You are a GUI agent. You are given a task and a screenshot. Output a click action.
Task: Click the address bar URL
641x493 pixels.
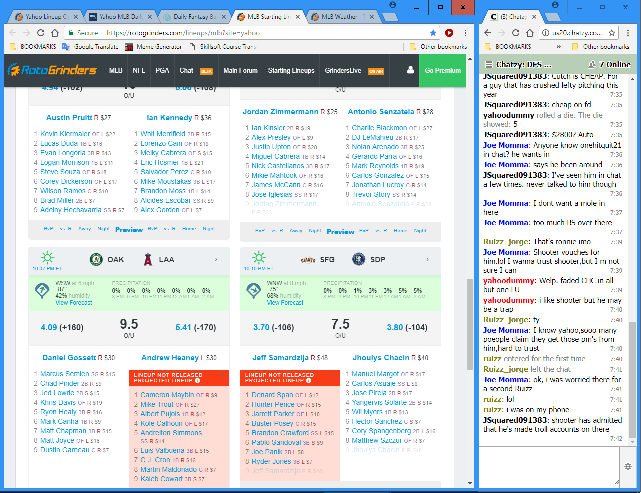click(183, 33)
